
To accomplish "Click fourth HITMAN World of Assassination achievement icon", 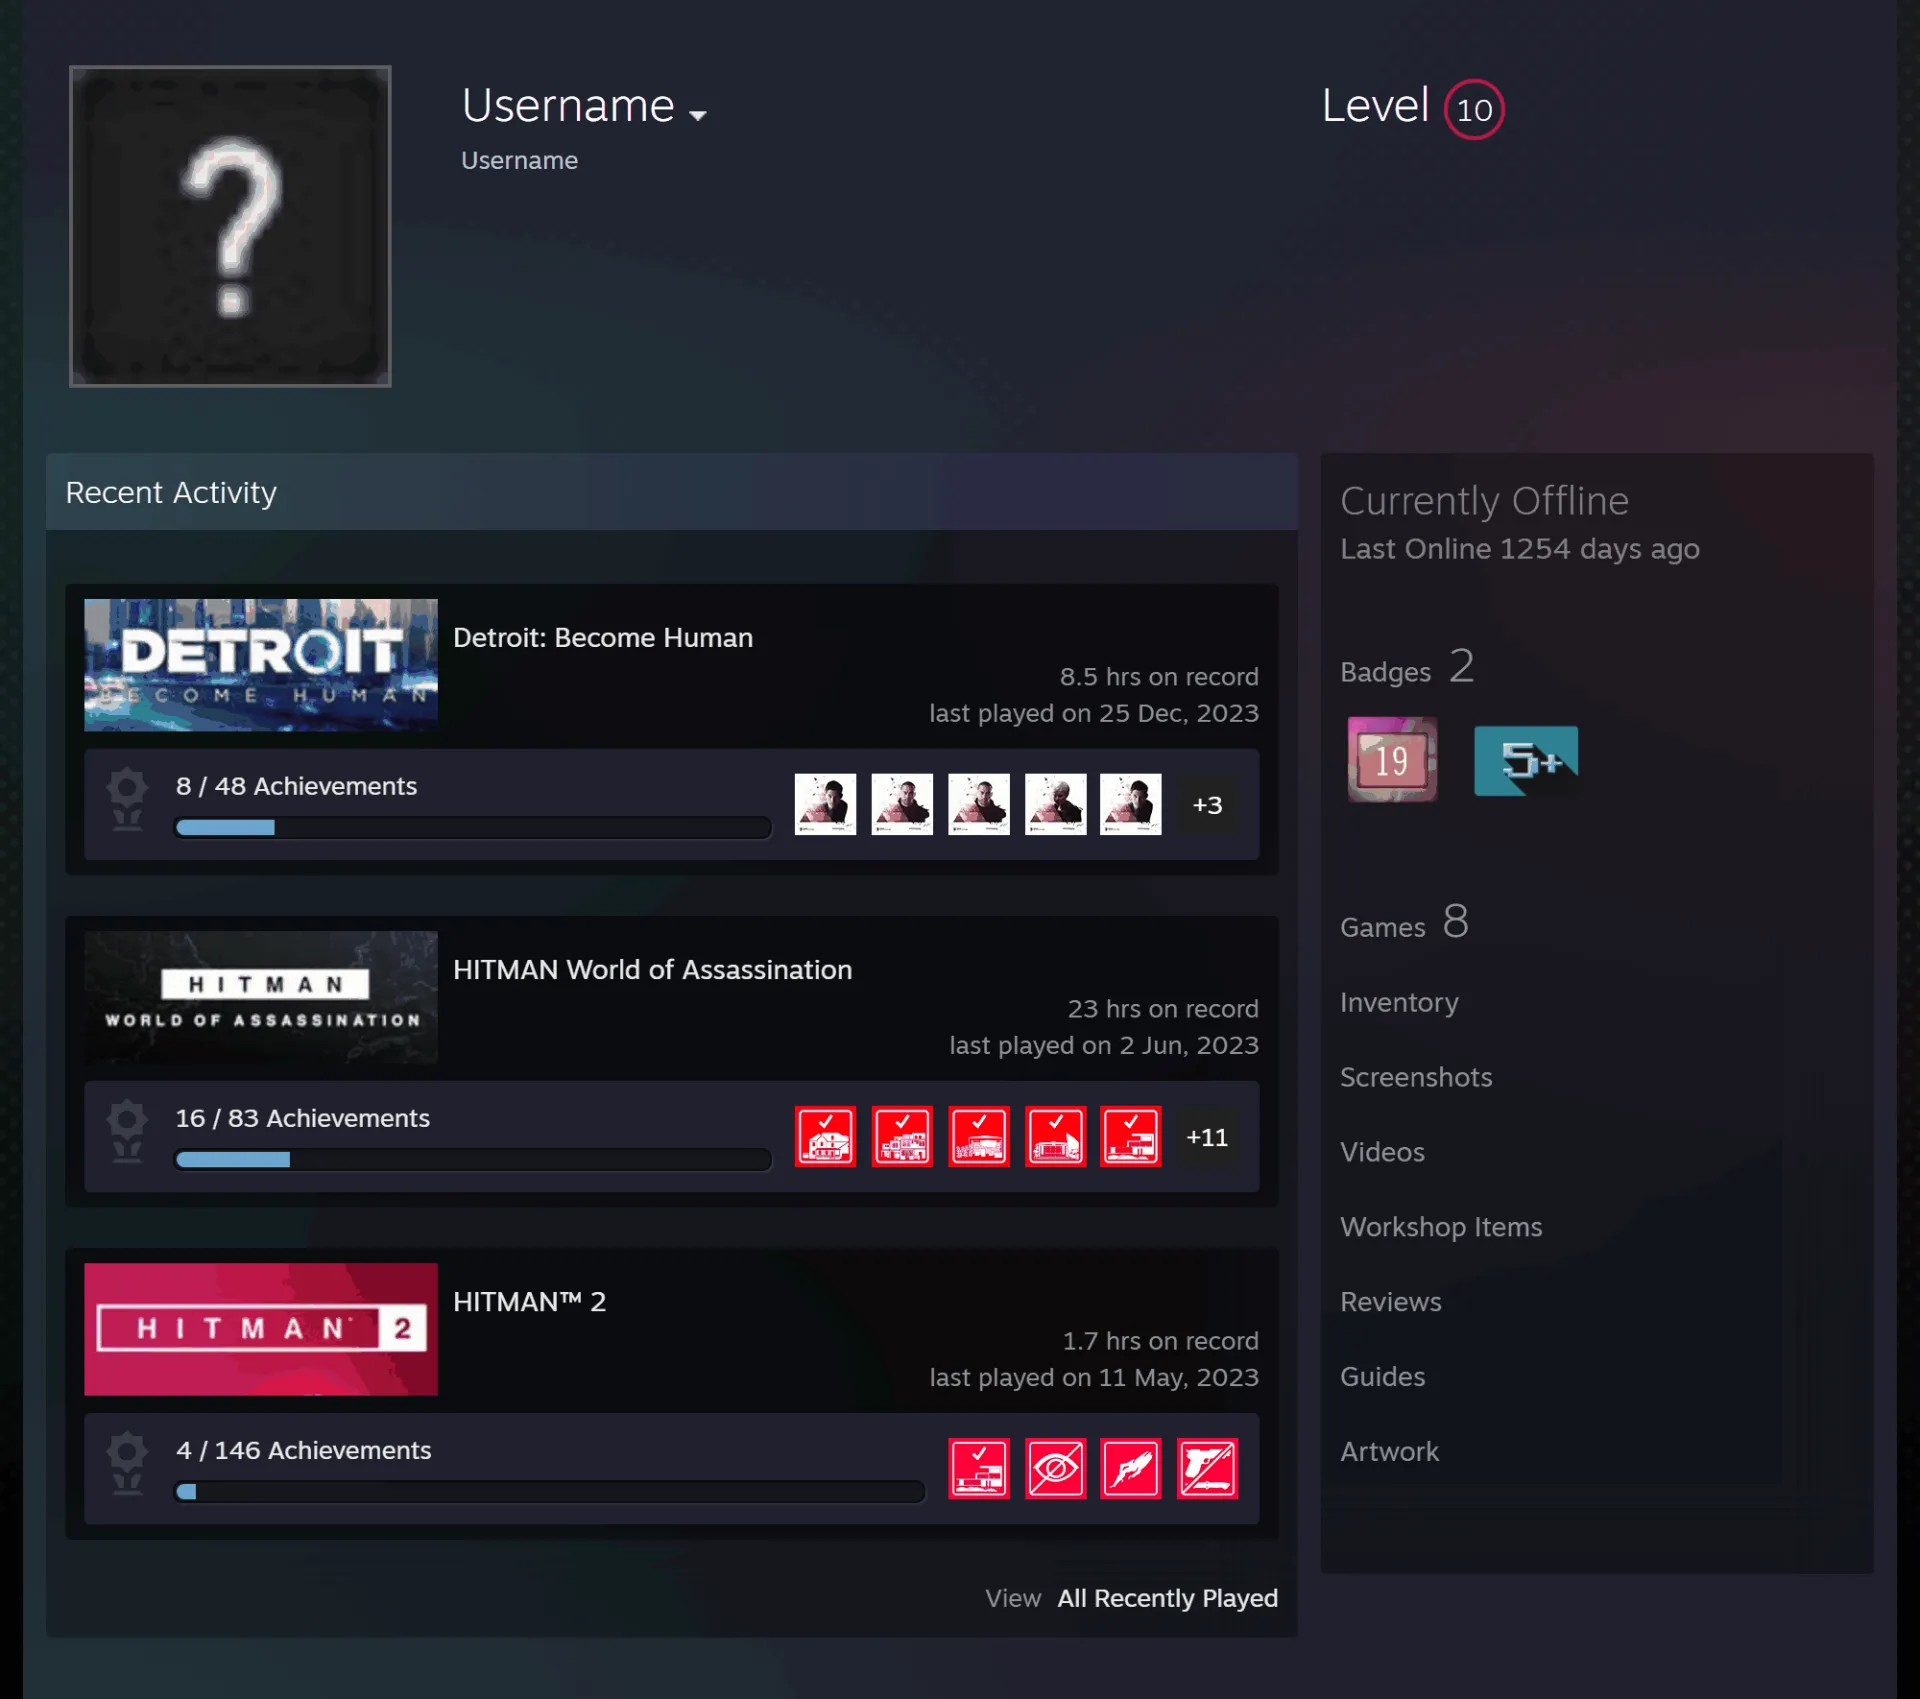I will (1055, 1136).
